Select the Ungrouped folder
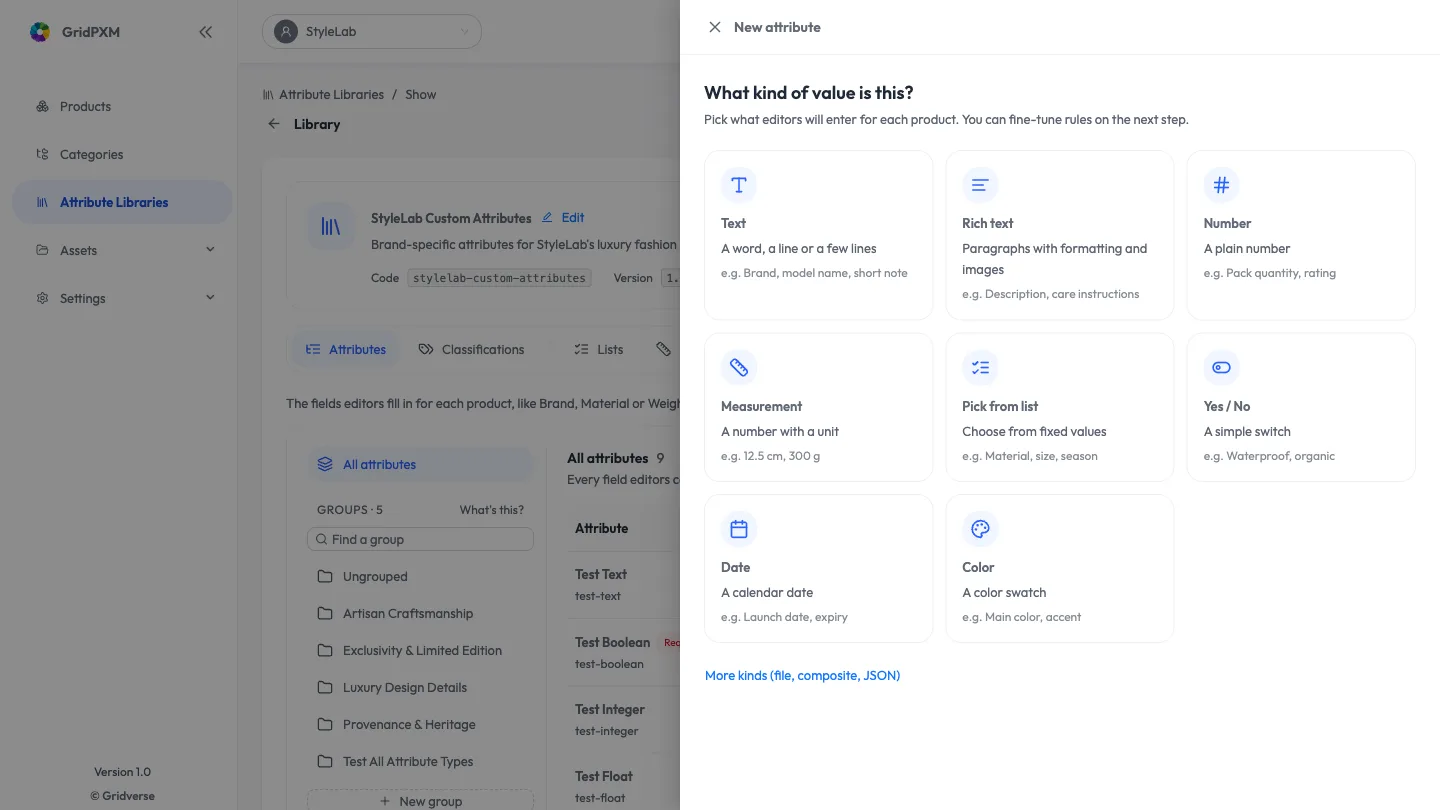 pos(420,577)
